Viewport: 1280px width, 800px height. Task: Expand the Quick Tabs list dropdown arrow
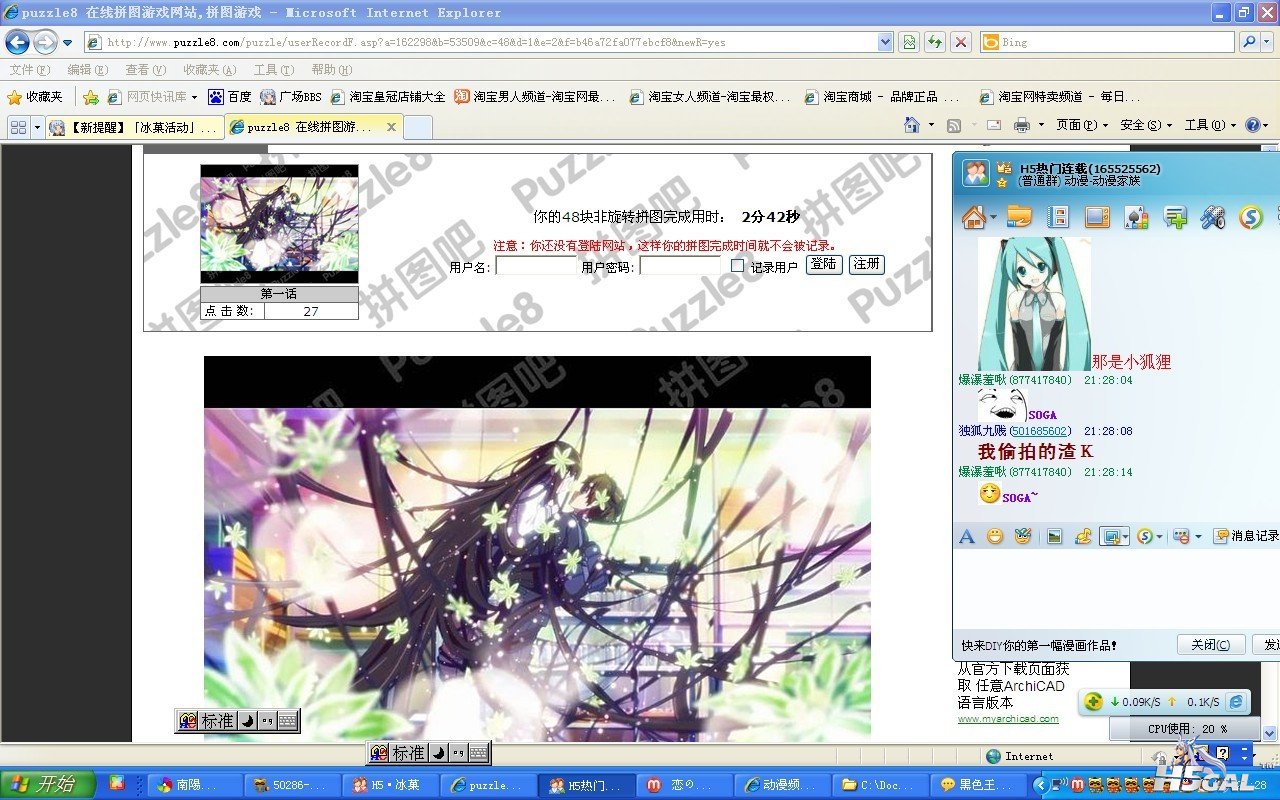(37, 127)
